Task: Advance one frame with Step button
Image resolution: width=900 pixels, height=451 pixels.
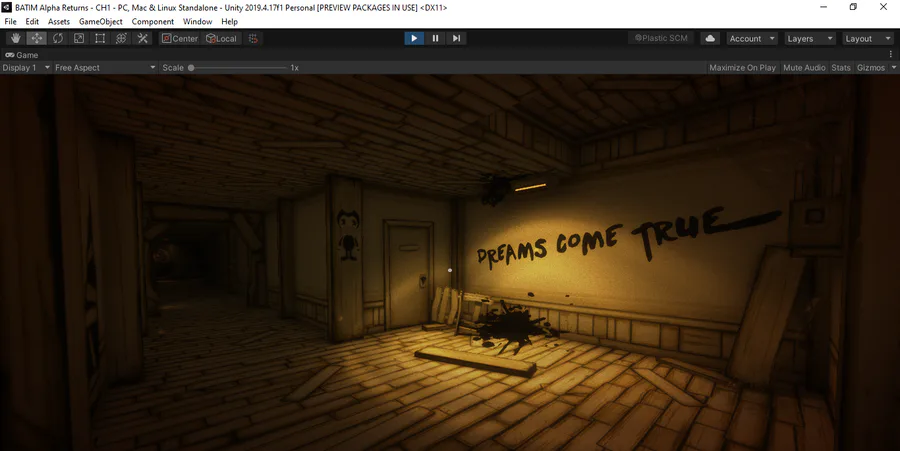Action: coord(456,38)
